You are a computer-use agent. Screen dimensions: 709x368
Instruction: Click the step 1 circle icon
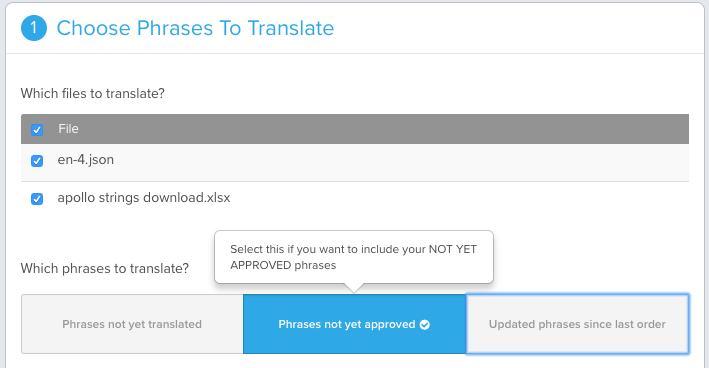click(34, 28)
